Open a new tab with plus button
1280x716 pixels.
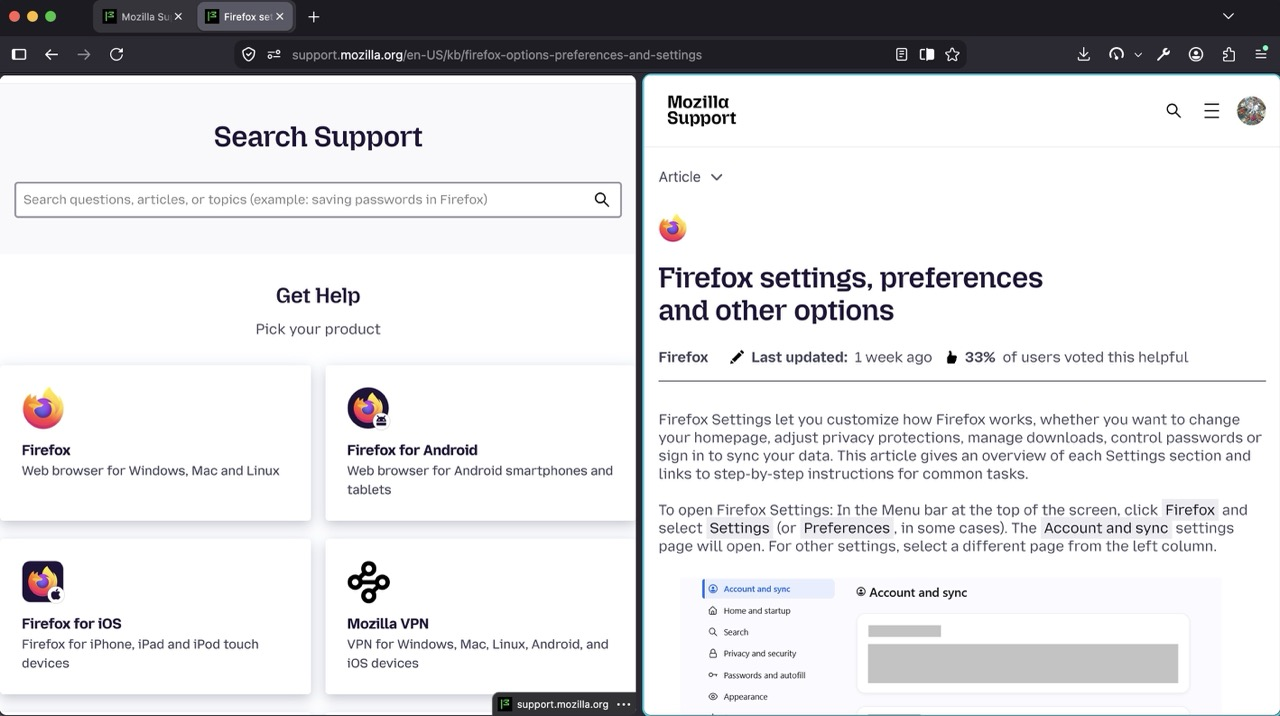coord(314,17)
